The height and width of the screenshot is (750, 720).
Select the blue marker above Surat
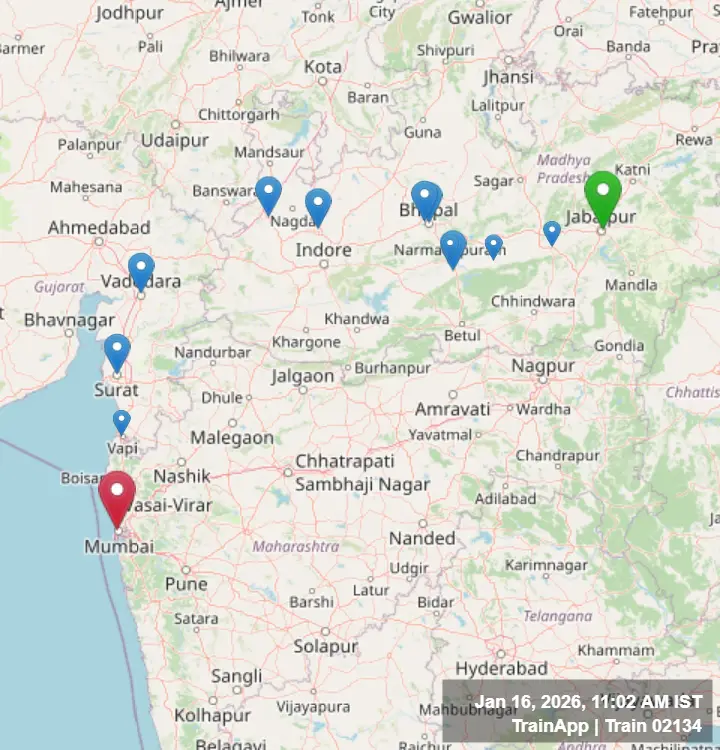click(x=117, y=353)
